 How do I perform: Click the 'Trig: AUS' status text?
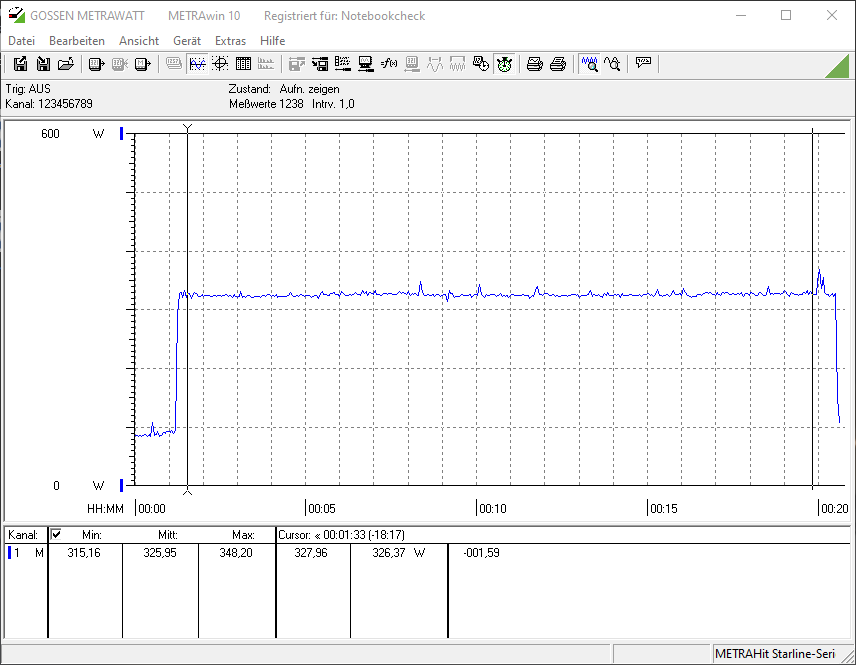coord(28,88)
